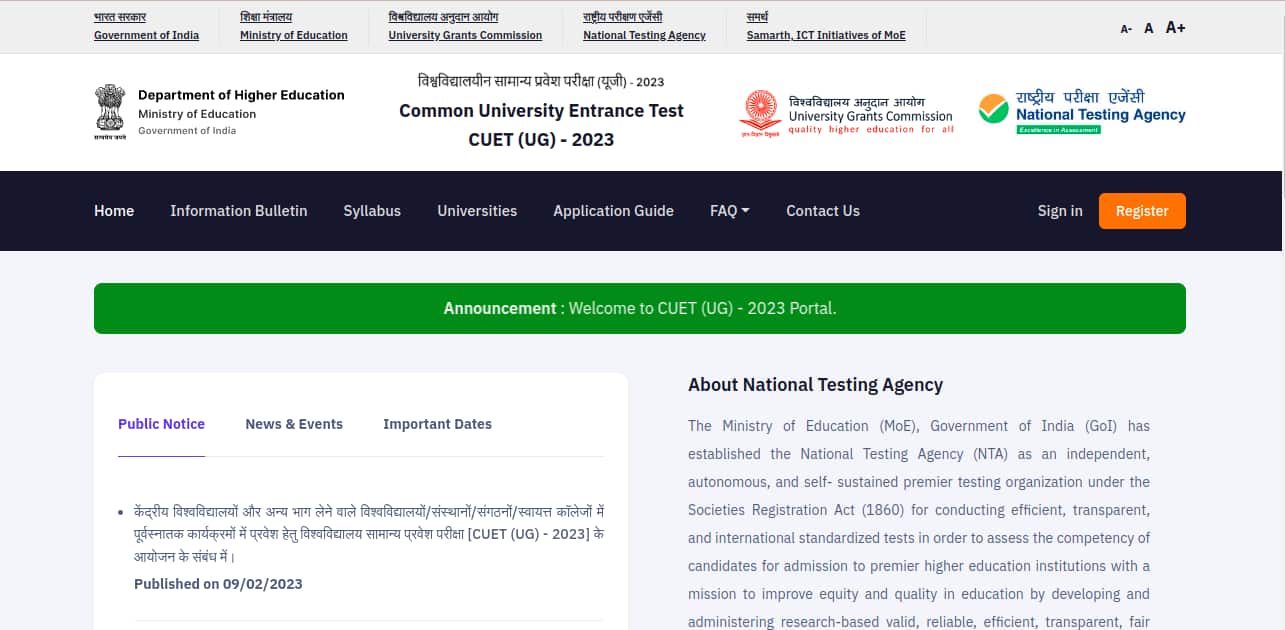Open the Universities page from the navbar

point(477,211)
